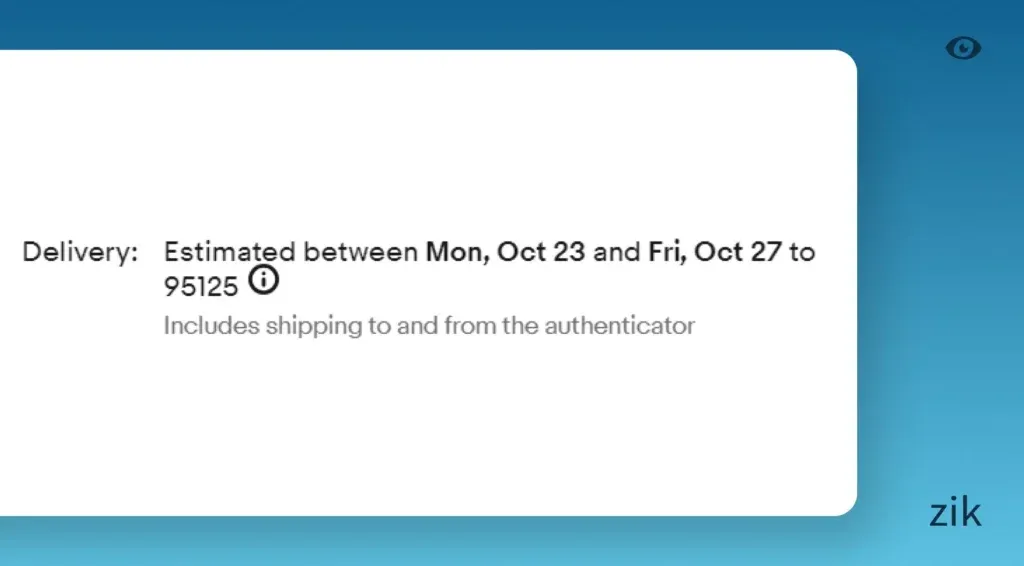This screenshot has height=566, width=1024.
Task: Click the number 27 in the end date
Action: coord(765,252)
